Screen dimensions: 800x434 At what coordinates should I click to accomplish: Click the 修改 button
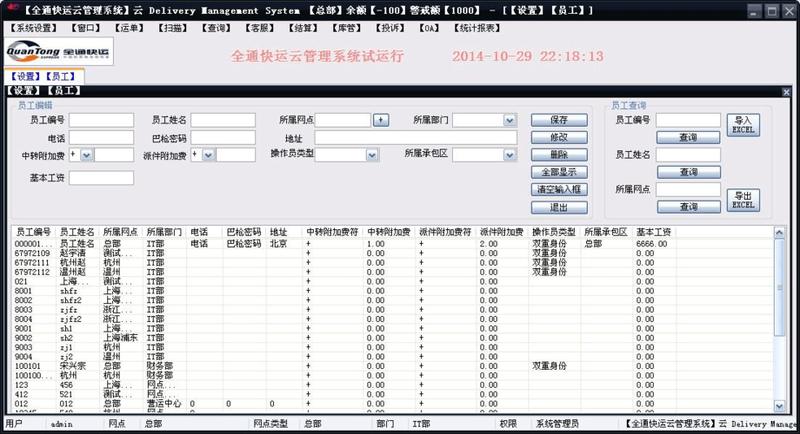[x=559, y=137]
